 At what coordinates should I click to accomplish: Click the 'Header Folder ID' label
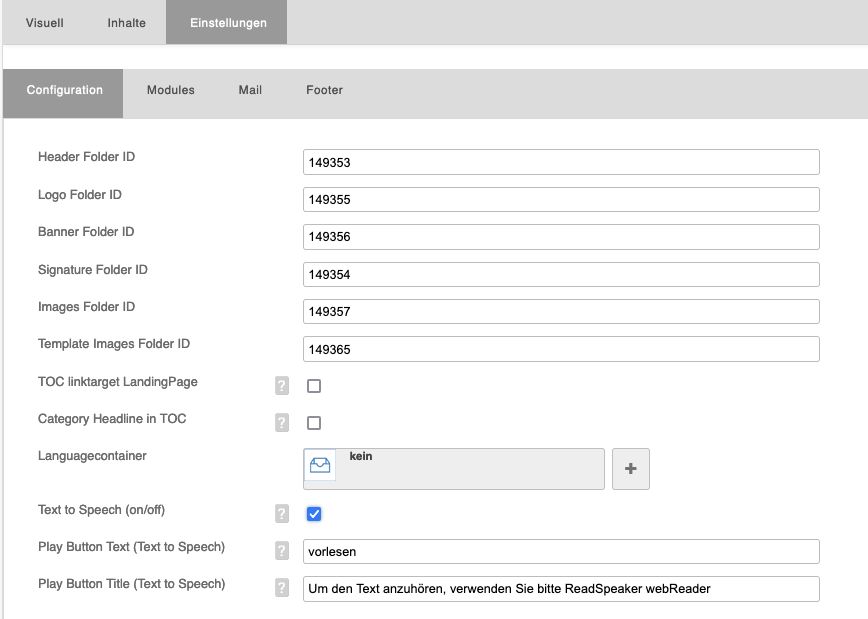(x=86, y=157)
